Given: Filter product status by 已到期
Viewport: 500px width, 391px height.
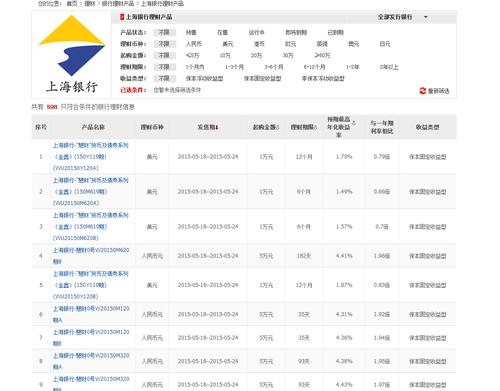Looking at the screenshot, I should pos(335,32).
